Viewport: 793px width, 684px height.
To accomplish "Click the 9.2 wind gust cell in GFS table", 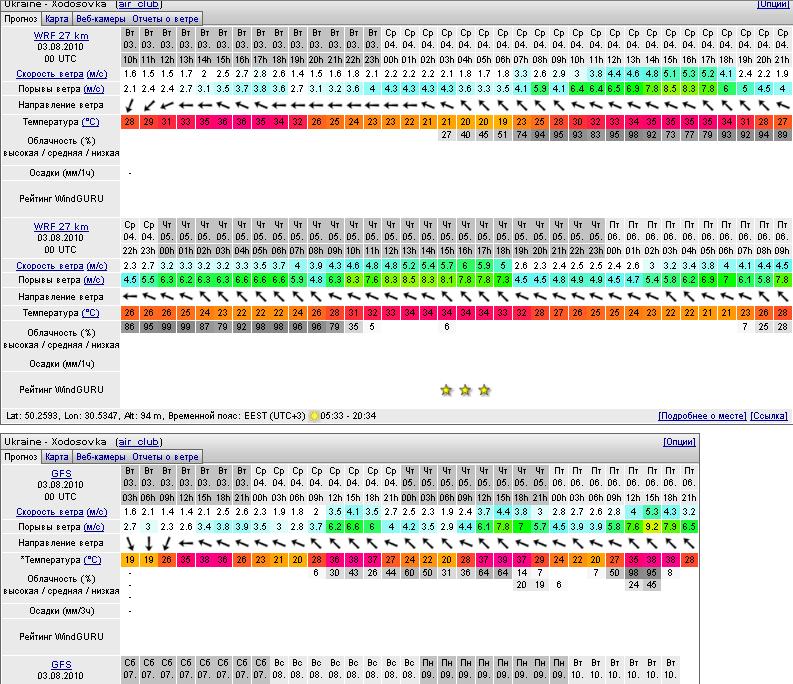I will tap(651, 526).
